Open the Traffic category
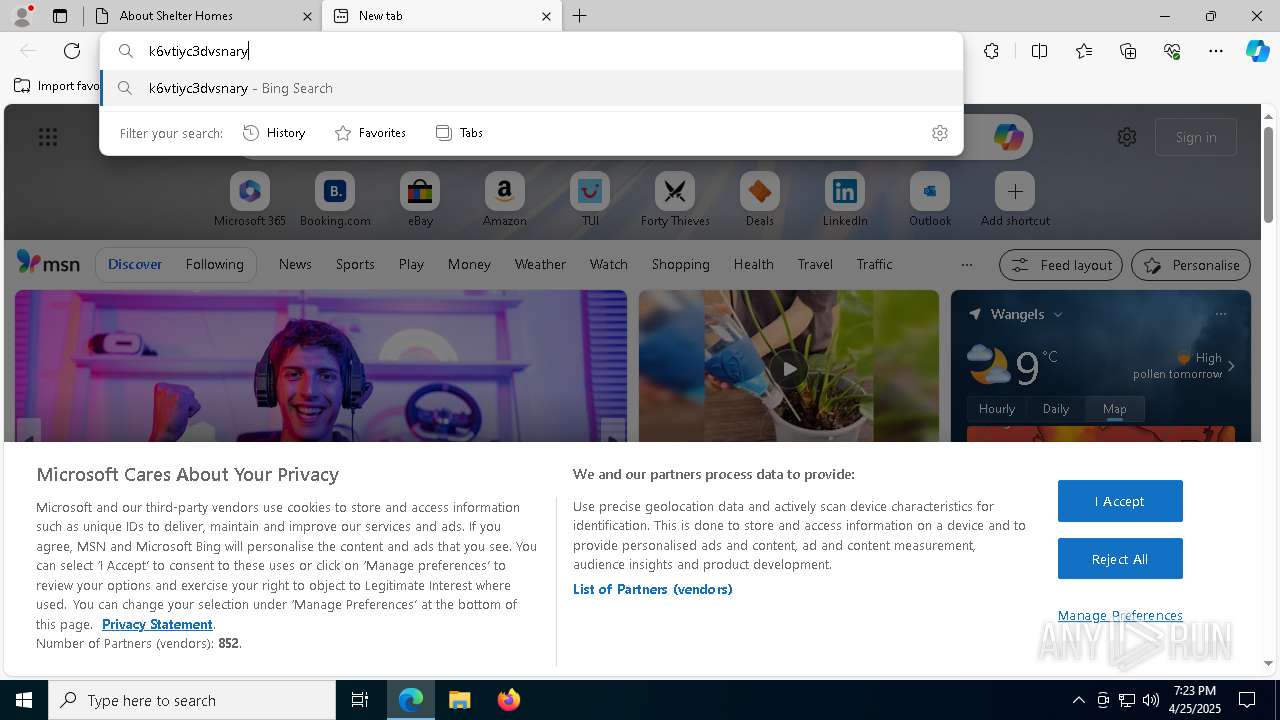 874,264
